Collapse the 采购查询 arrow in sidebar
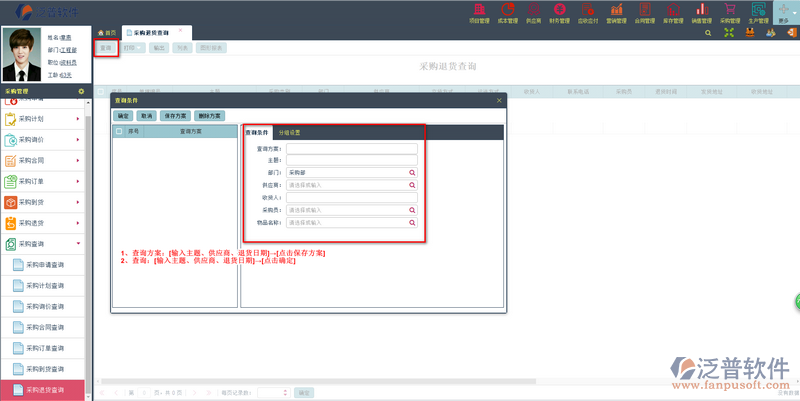Screen dimensions: 800x401 click(x=78, y=244)
